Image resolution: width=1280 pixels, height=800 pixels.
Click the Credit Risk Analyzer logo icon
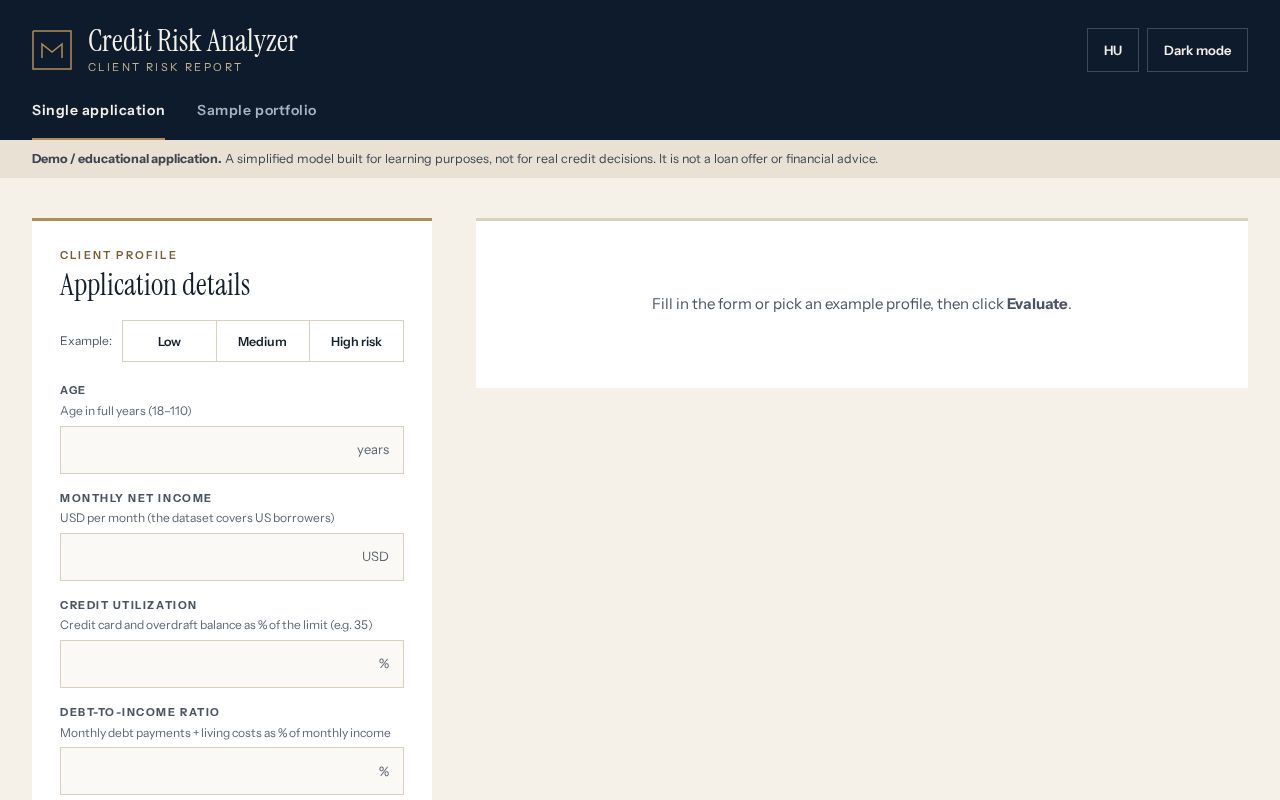coord(52,50)
